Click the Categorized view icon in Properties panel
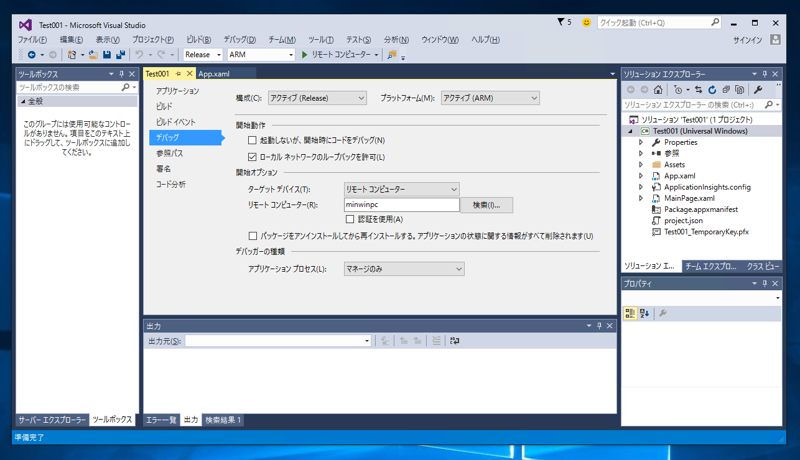800x460 pixels. 630,313
